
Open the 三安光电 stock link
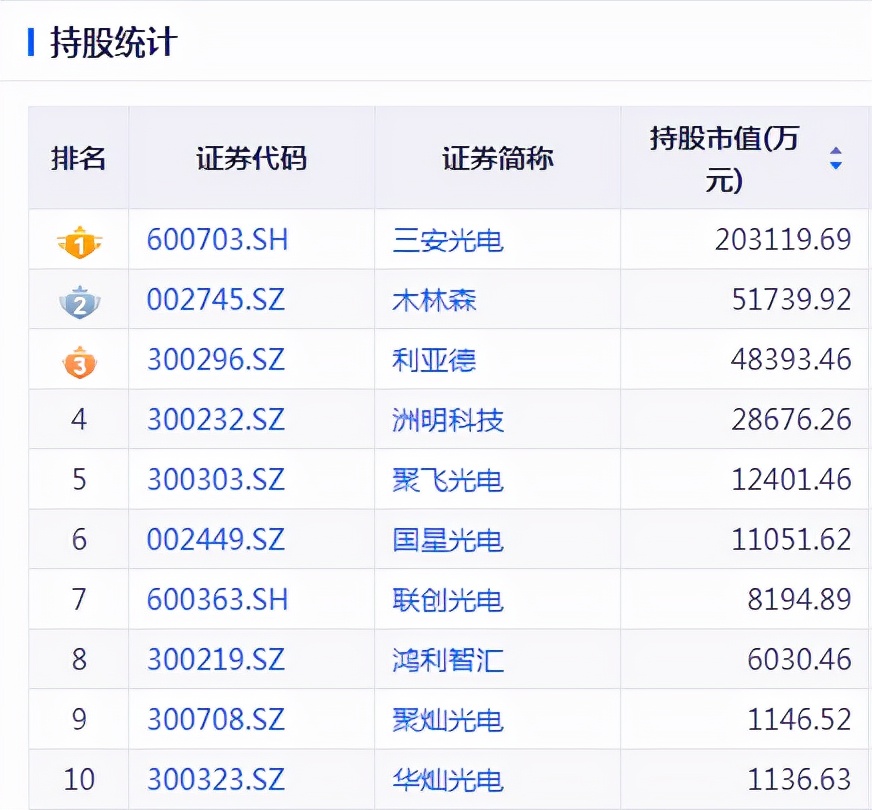tap(448, 240)
